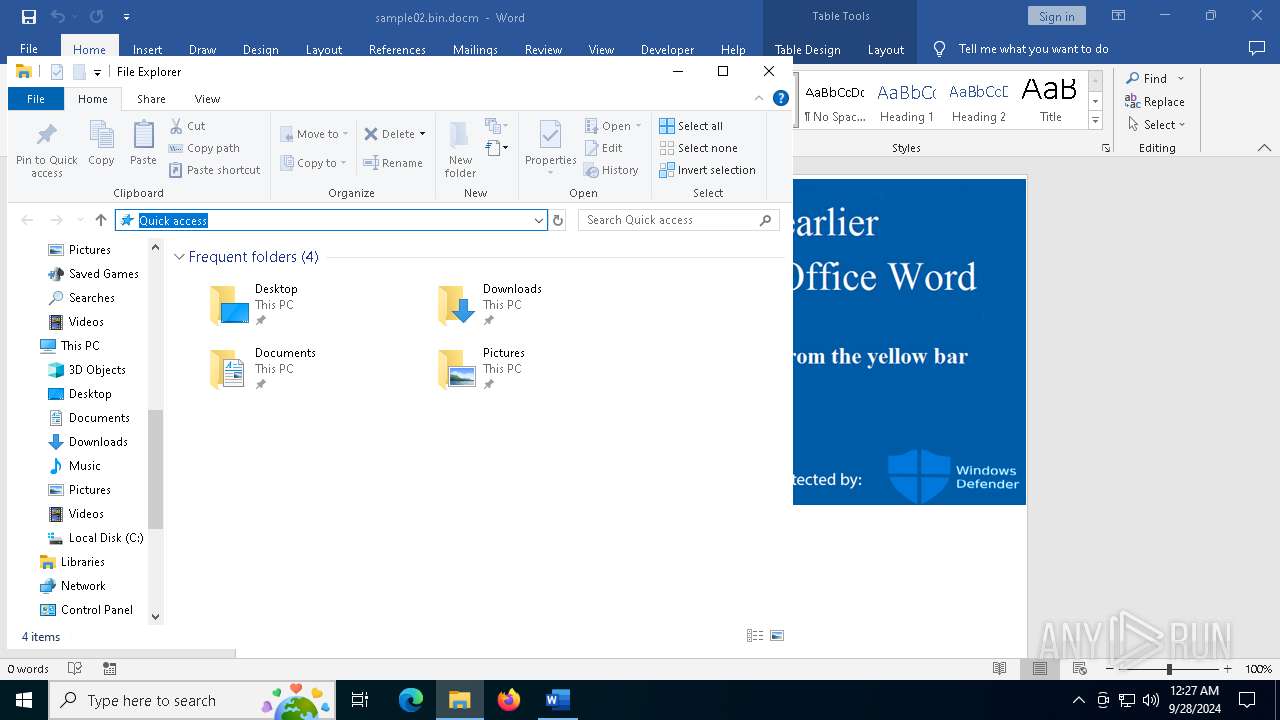Viewport: 1280px width, 720px height.
Task: Open the Developer tab in Word
Action: click(667, 49)
